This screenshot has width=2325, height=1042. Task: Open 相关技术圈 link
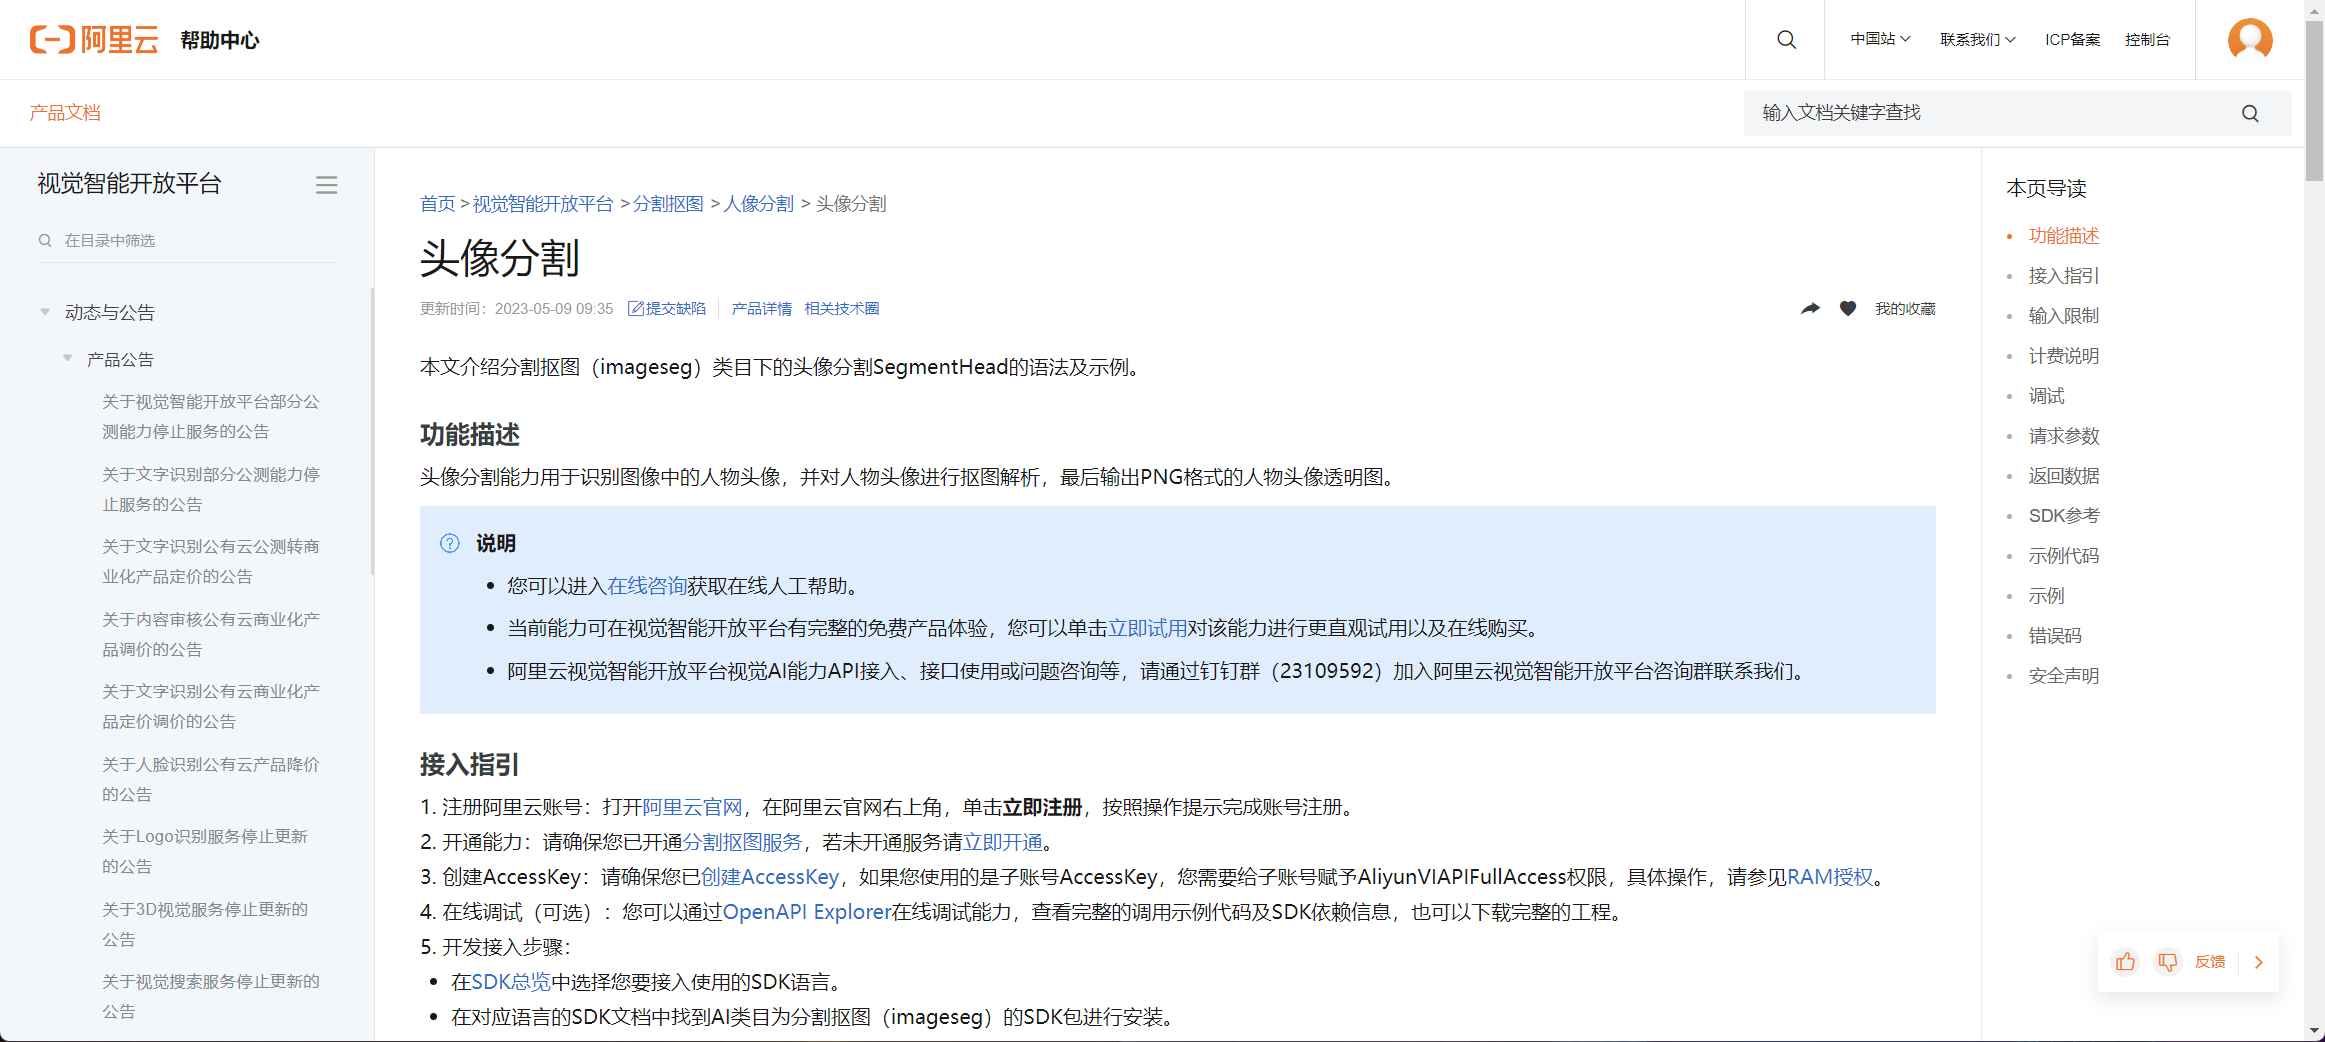tap(842, 308)
